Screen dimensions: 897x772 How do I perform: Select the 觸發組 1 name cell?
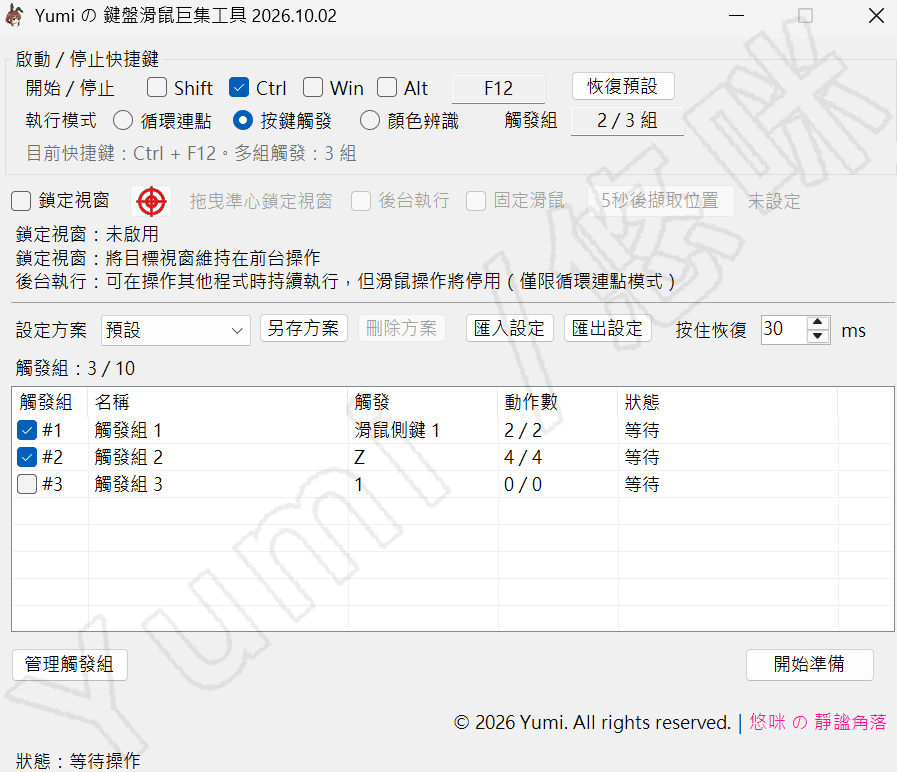(218, 430)
